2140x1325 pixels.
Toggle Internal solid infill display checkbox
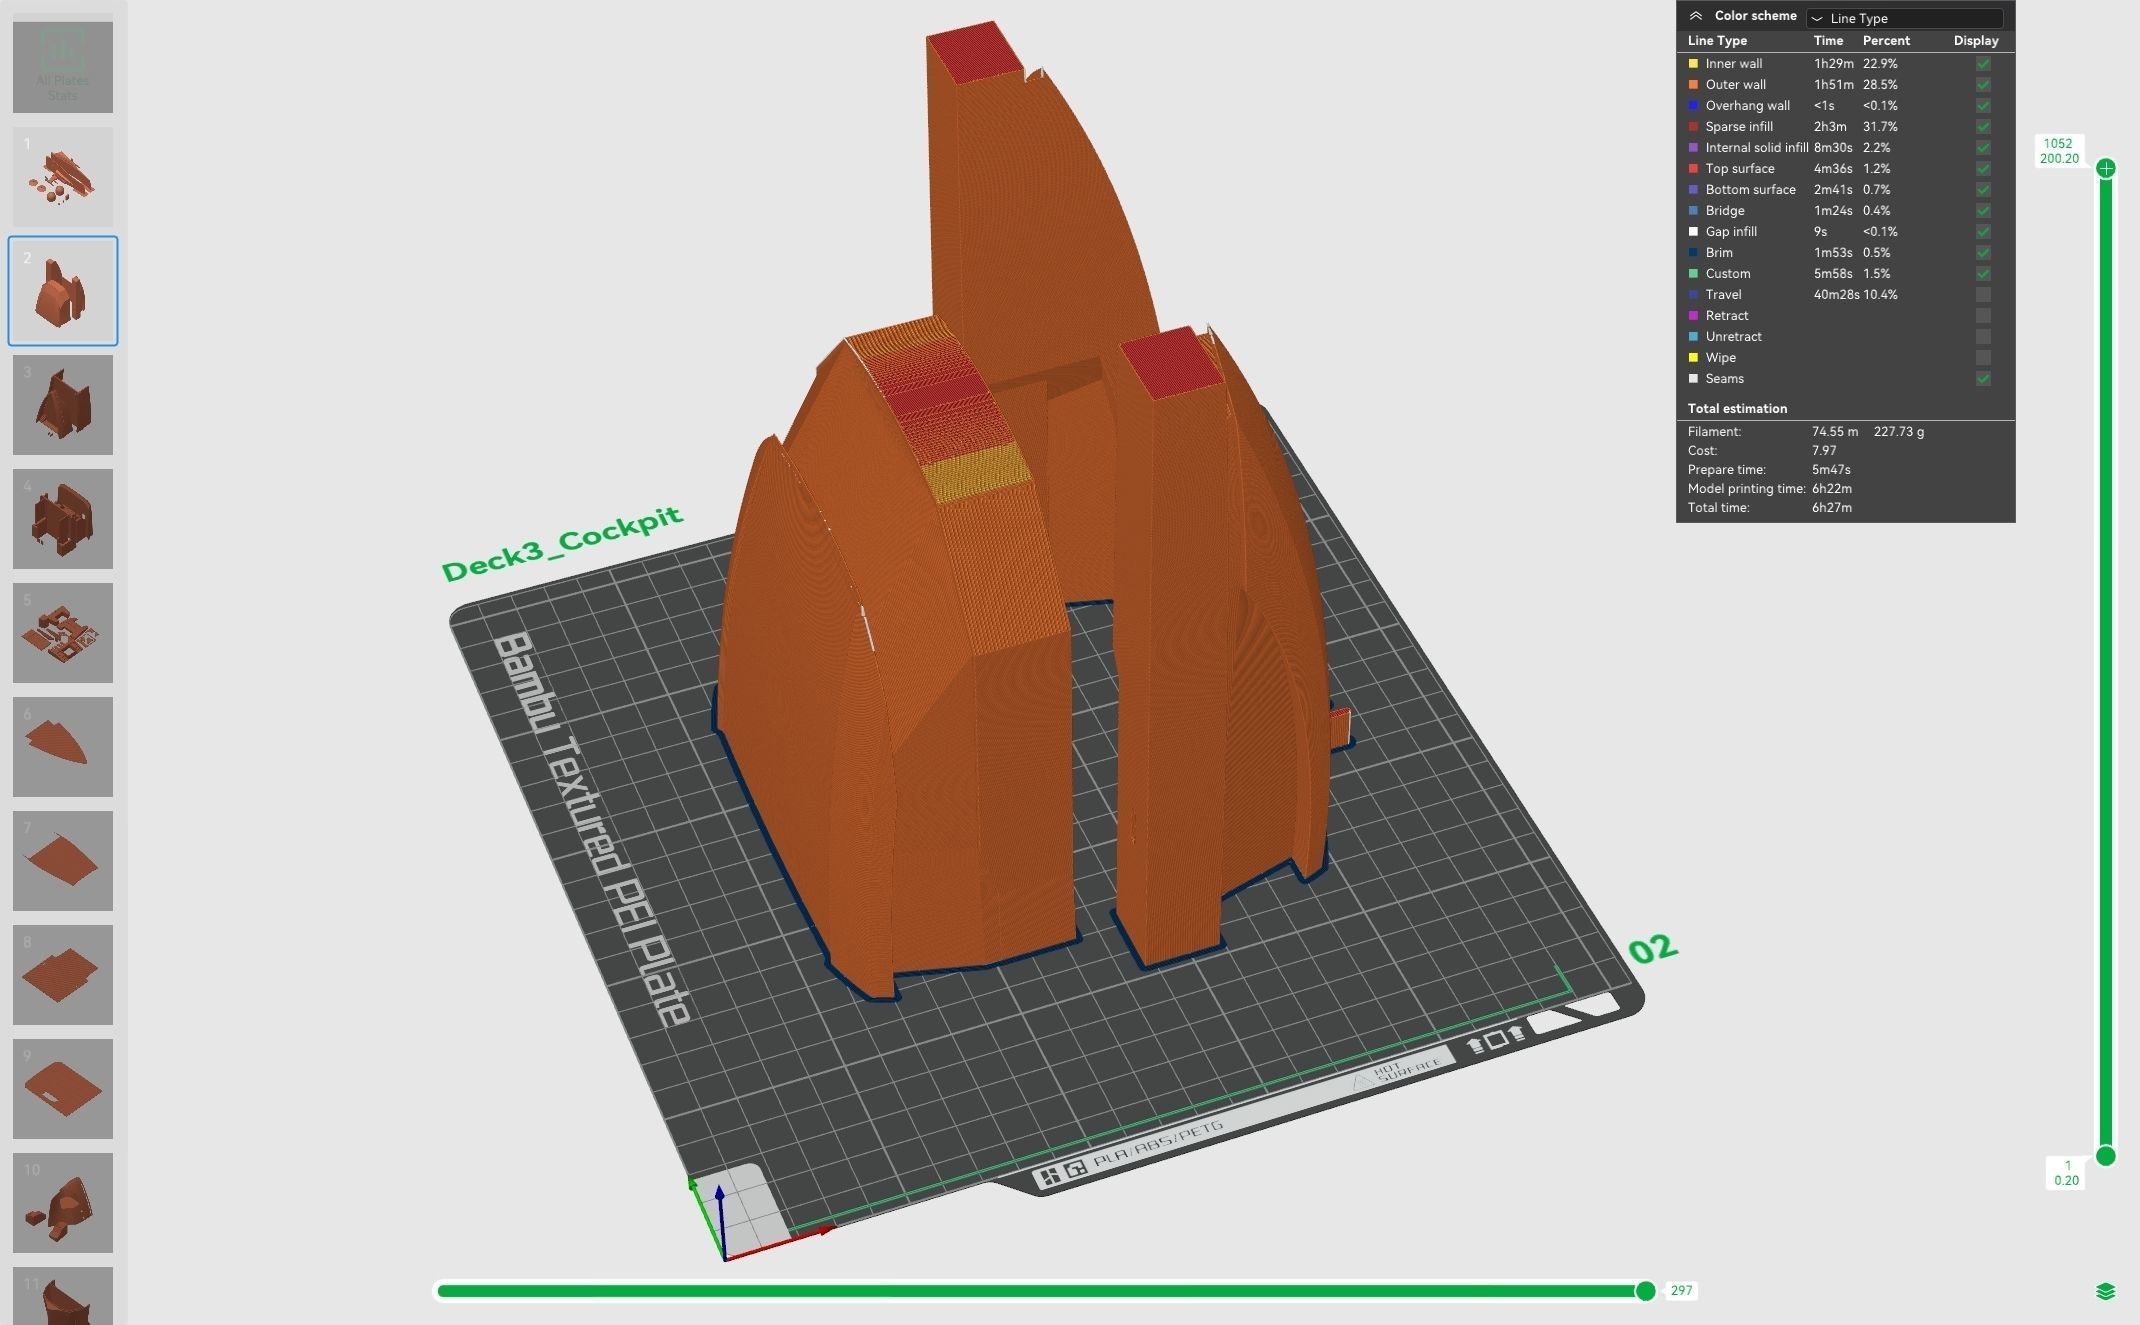[1983, 148]
